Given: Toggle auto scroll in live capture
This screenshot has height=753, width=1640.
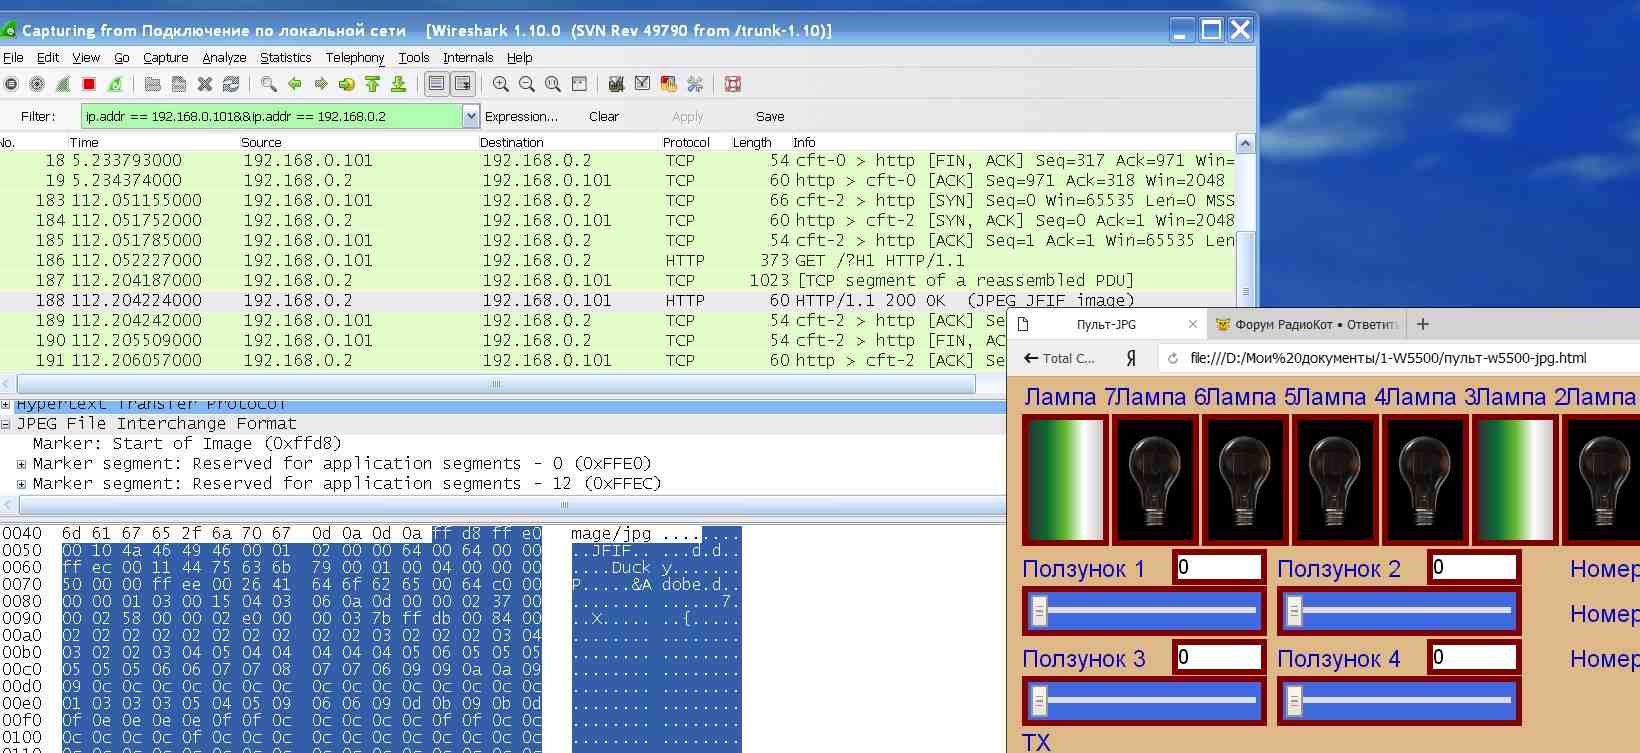Looking at the screenshot, I should tap(463, 84).
